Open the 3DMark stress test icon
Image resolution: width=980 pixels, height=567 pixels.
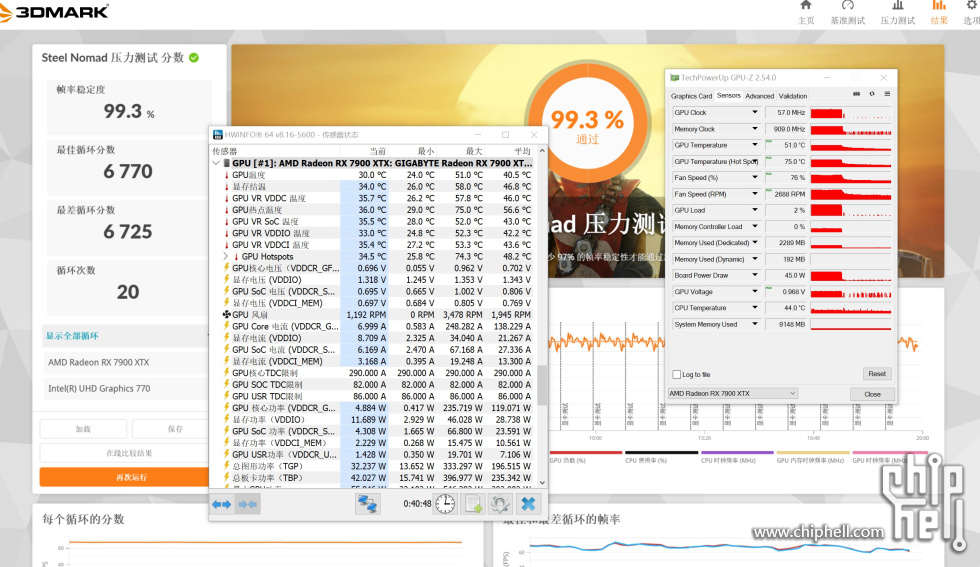click(898, 6)
